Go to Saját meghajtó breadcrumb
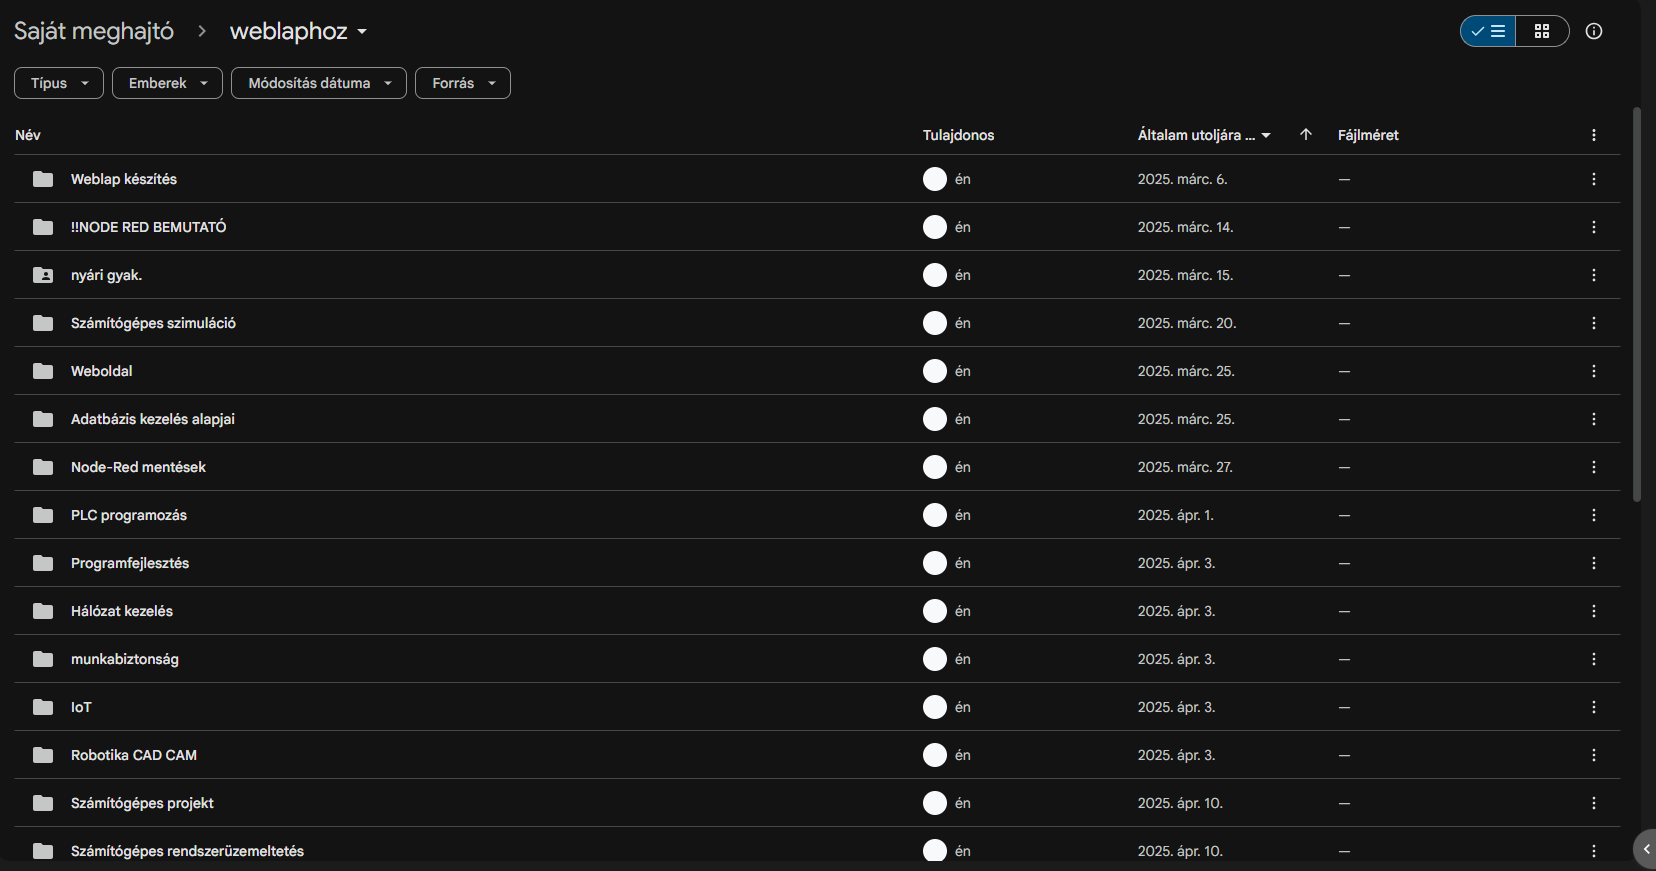The width and height of the screenshot is (1656, 871). point(94,32)
